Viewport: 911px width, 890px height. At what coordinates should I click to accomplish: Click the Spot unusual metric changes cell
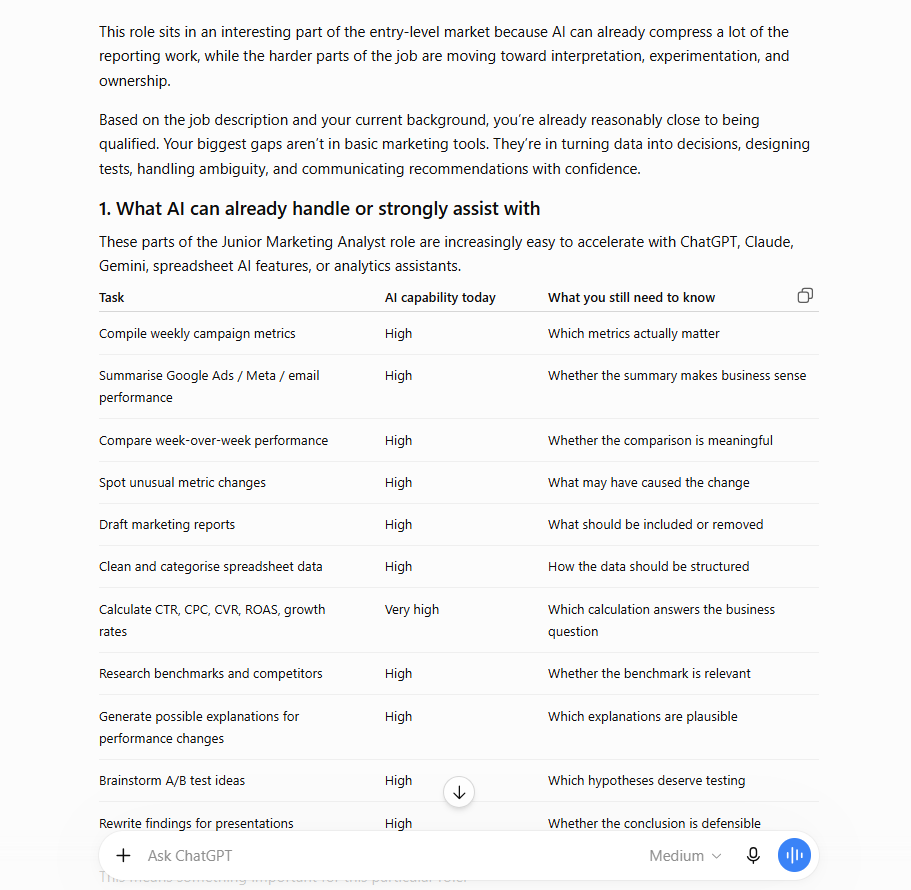[x=182, y=483]
